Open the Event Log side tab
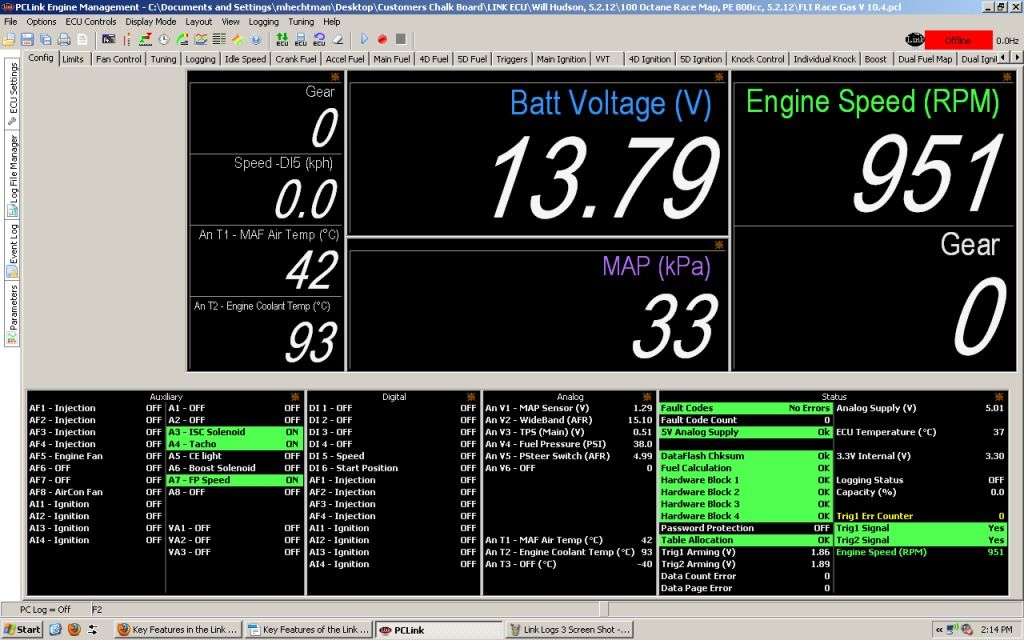The height and width of the screenshot is (640, 1024). [12, 251]
